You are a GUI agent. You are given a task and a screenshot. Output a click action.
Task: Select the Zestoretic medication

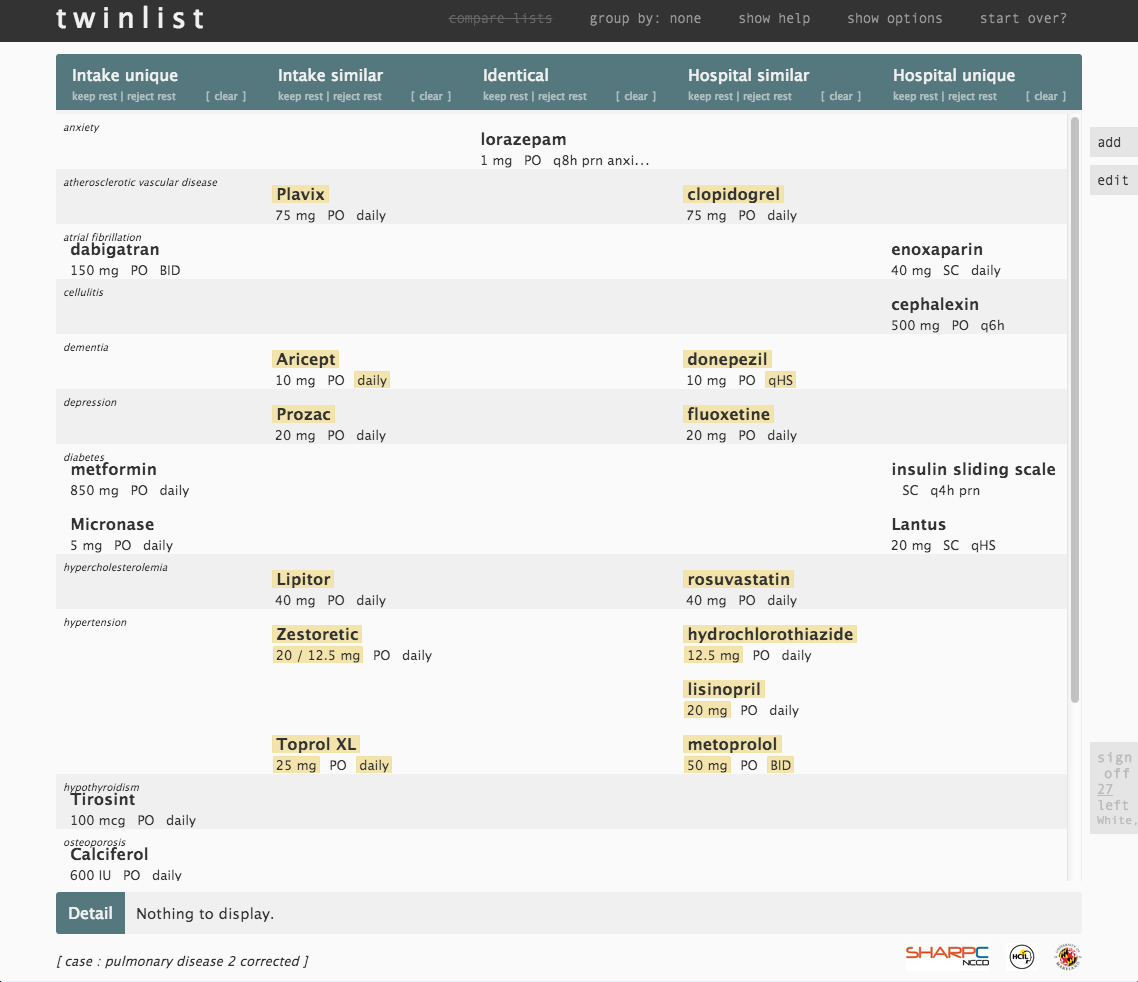click(x=317, y=634)
